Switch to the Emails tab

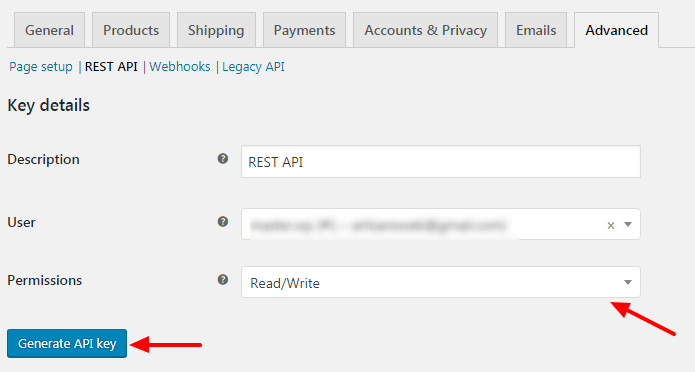[536, 30]
